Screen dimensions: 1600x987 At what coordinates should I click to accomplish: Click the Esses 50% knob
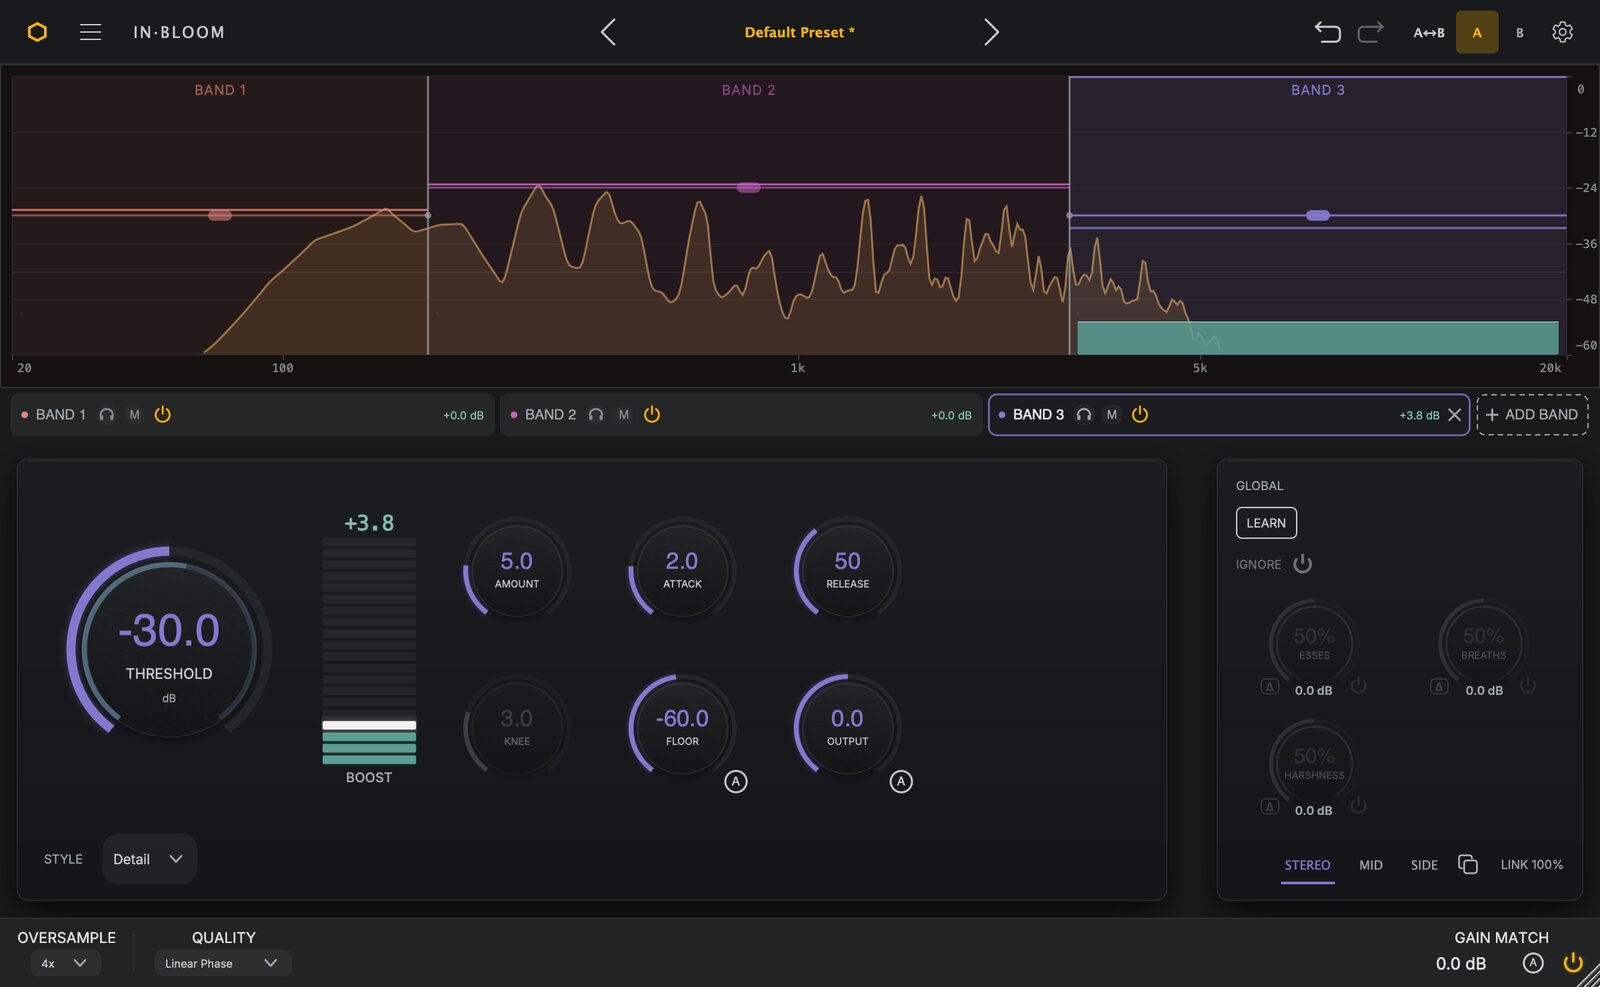[x=1314, y=642]
